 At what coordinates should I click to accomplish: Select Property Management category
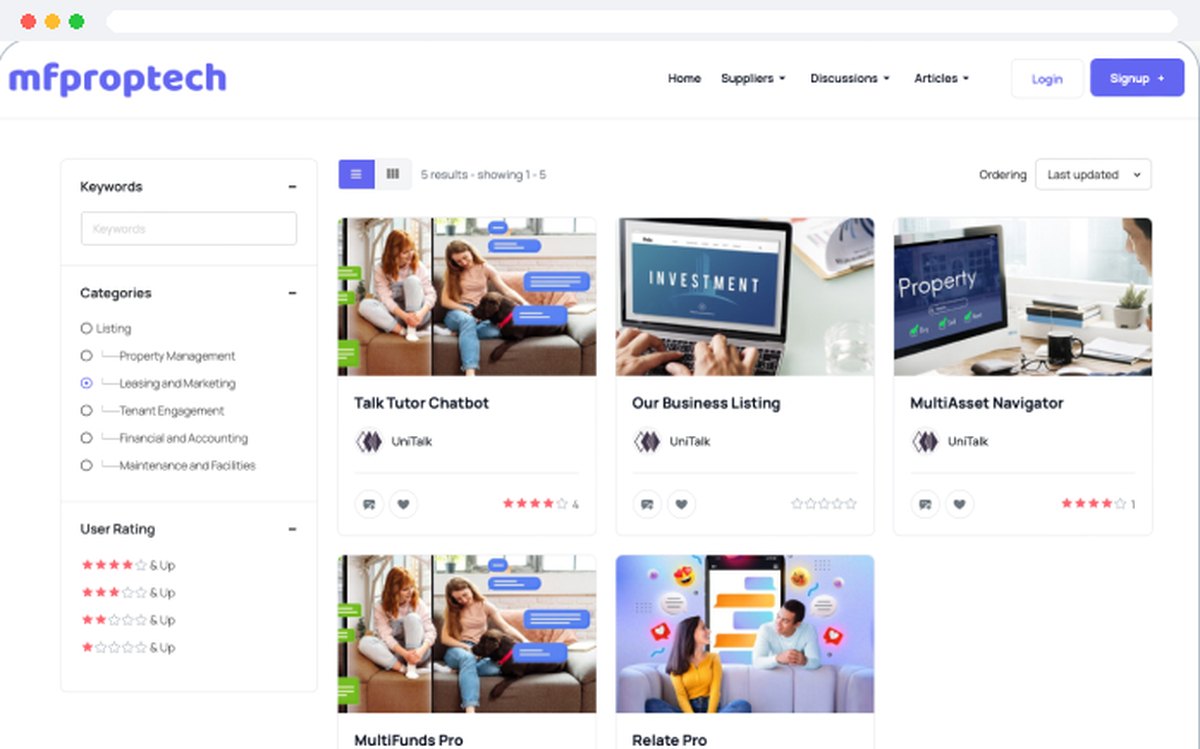click(x=86, y=356)
